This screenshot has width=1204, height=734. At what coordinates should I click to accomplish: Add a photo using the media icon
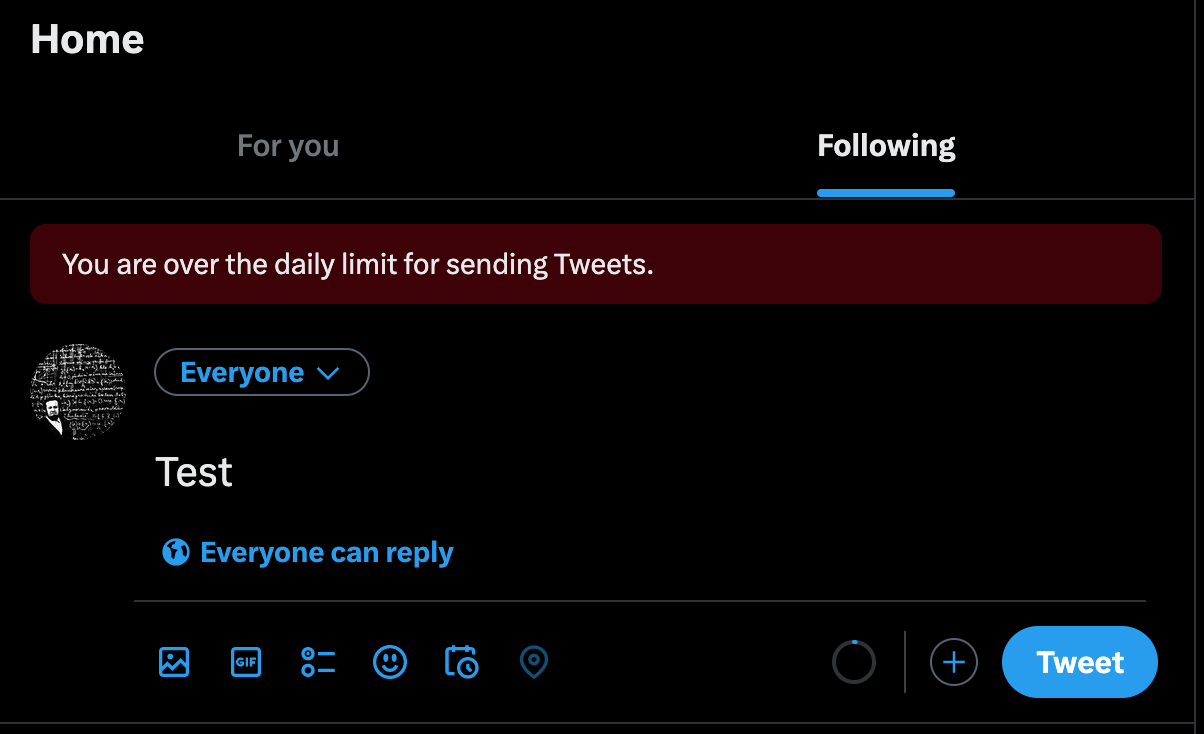174,662
